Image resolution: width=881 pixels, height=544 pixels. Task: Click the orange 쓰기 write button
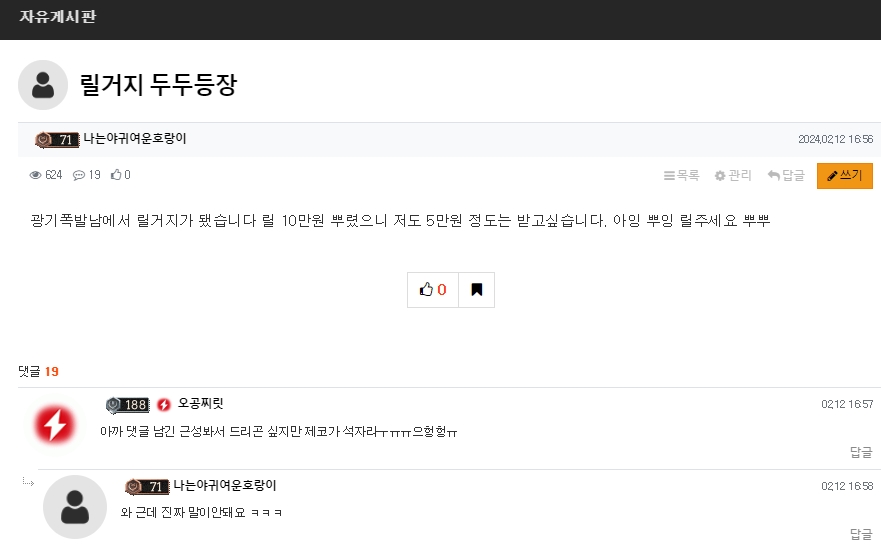click(844, 176)
